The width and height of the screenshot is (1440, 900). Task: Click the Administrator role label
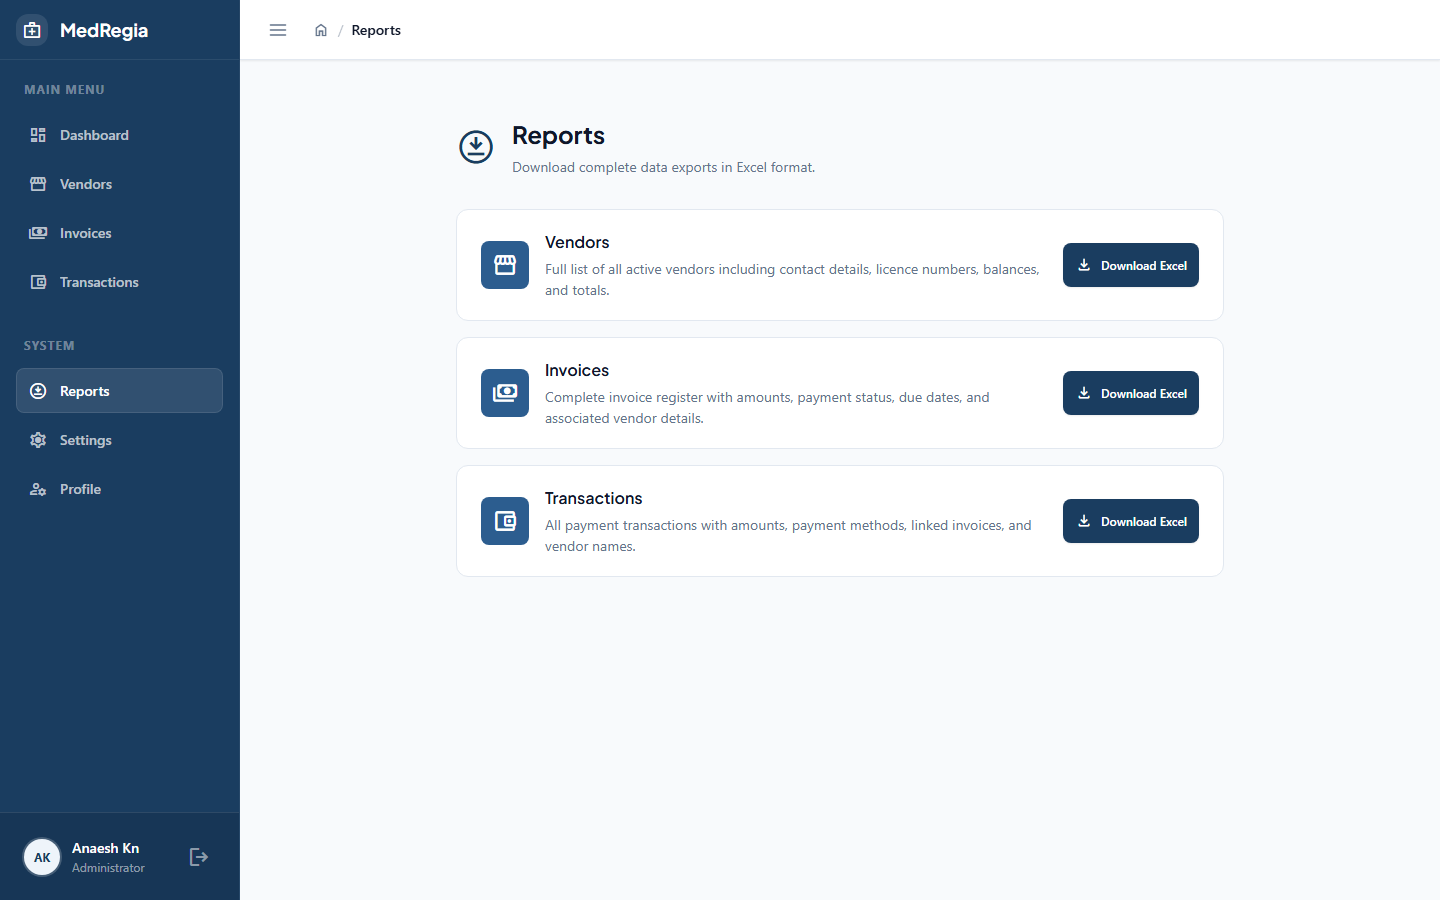(x=108, y=868)
